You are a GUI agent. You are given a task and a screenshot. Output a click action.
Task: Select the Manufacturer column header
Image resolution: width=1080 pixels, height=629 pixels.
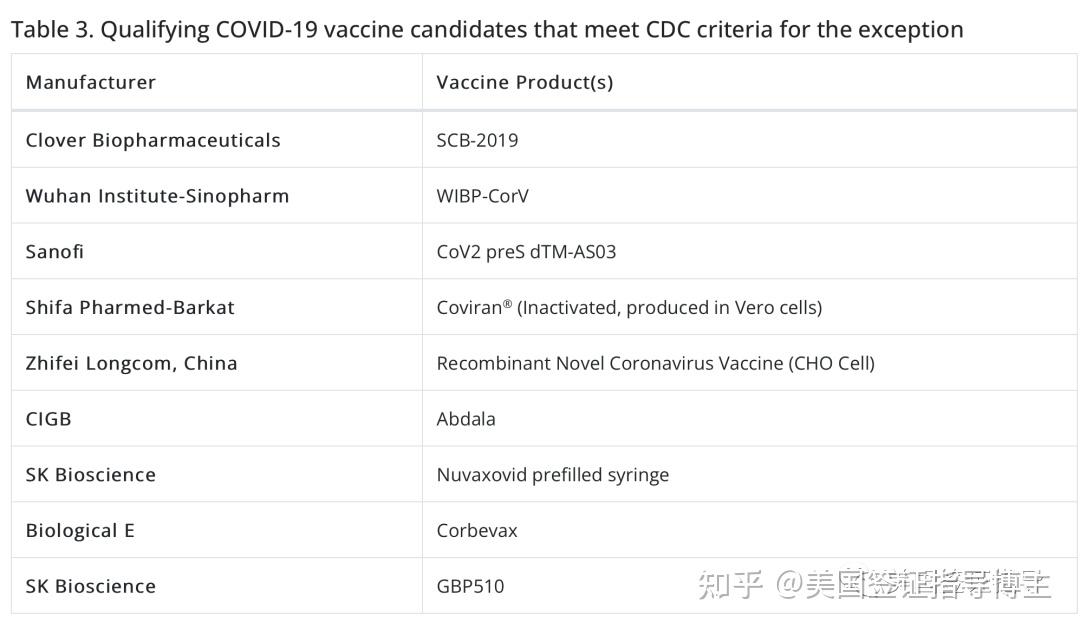point(91,82)
